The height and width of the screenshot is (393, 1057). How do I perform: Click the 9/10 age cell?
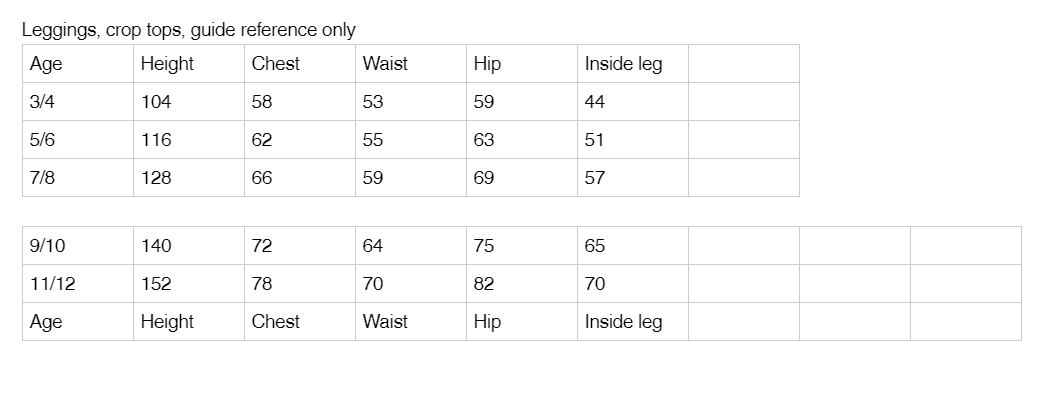pyautogui.click(x=78, y=245)
